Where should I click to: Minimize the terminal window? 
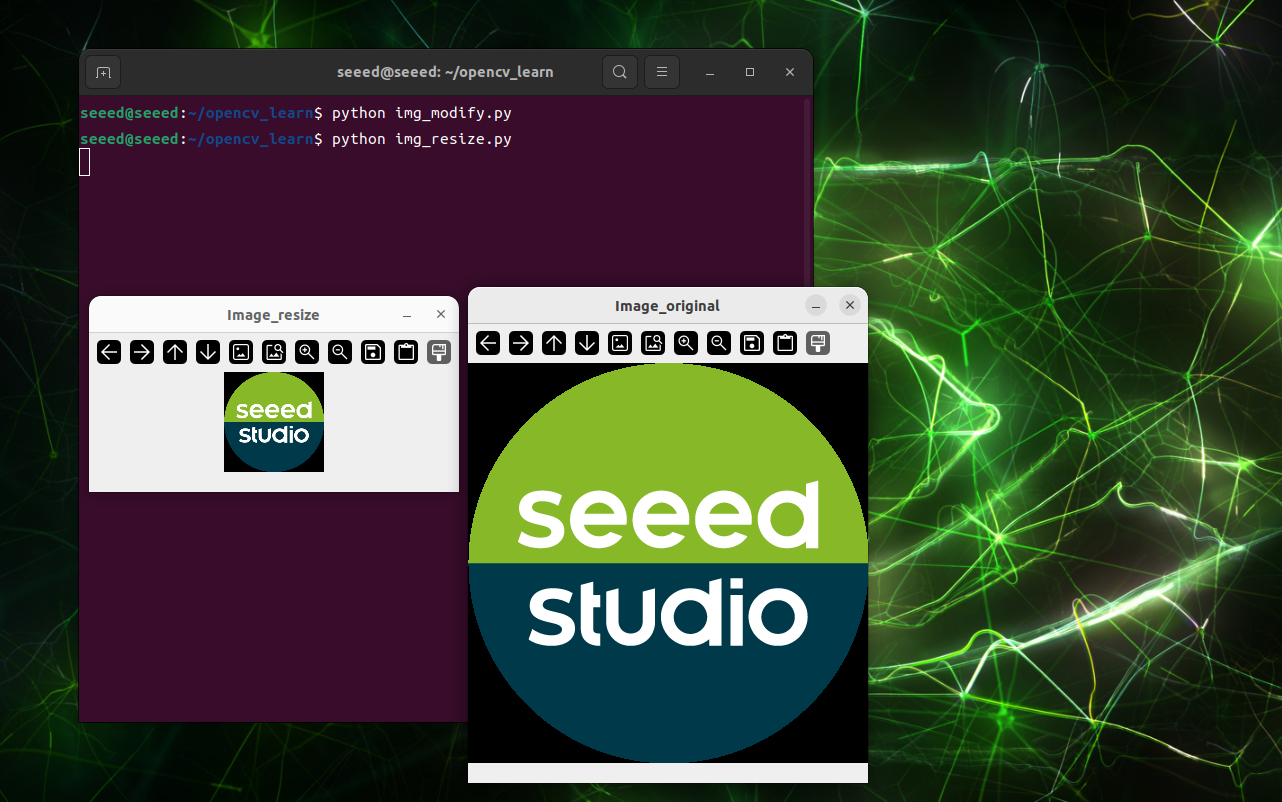(x=710, y=72)
